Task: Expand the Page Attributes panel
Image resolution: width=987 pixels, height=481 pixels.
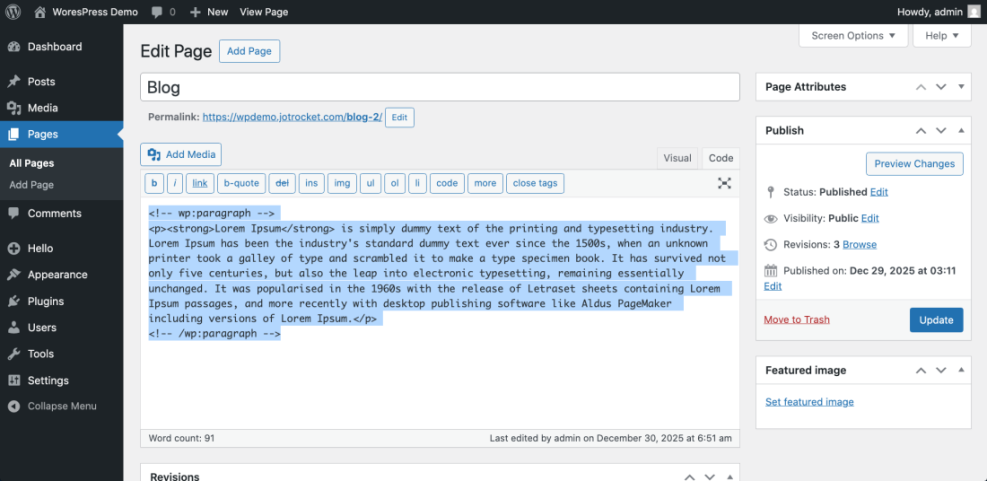Action: coord(961,87)
